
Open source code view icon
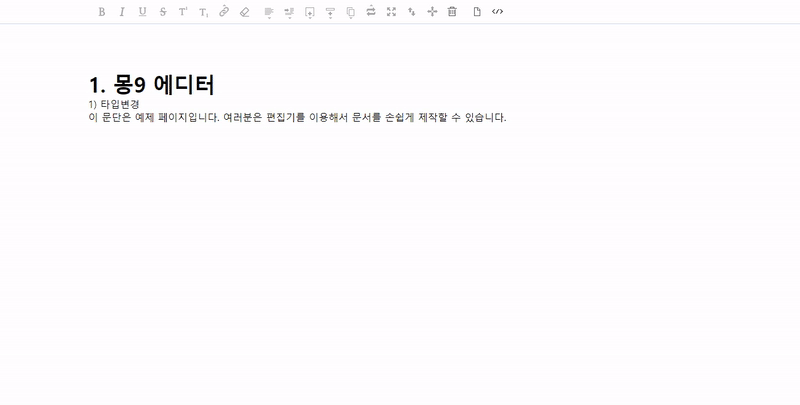tap(498, 12)
